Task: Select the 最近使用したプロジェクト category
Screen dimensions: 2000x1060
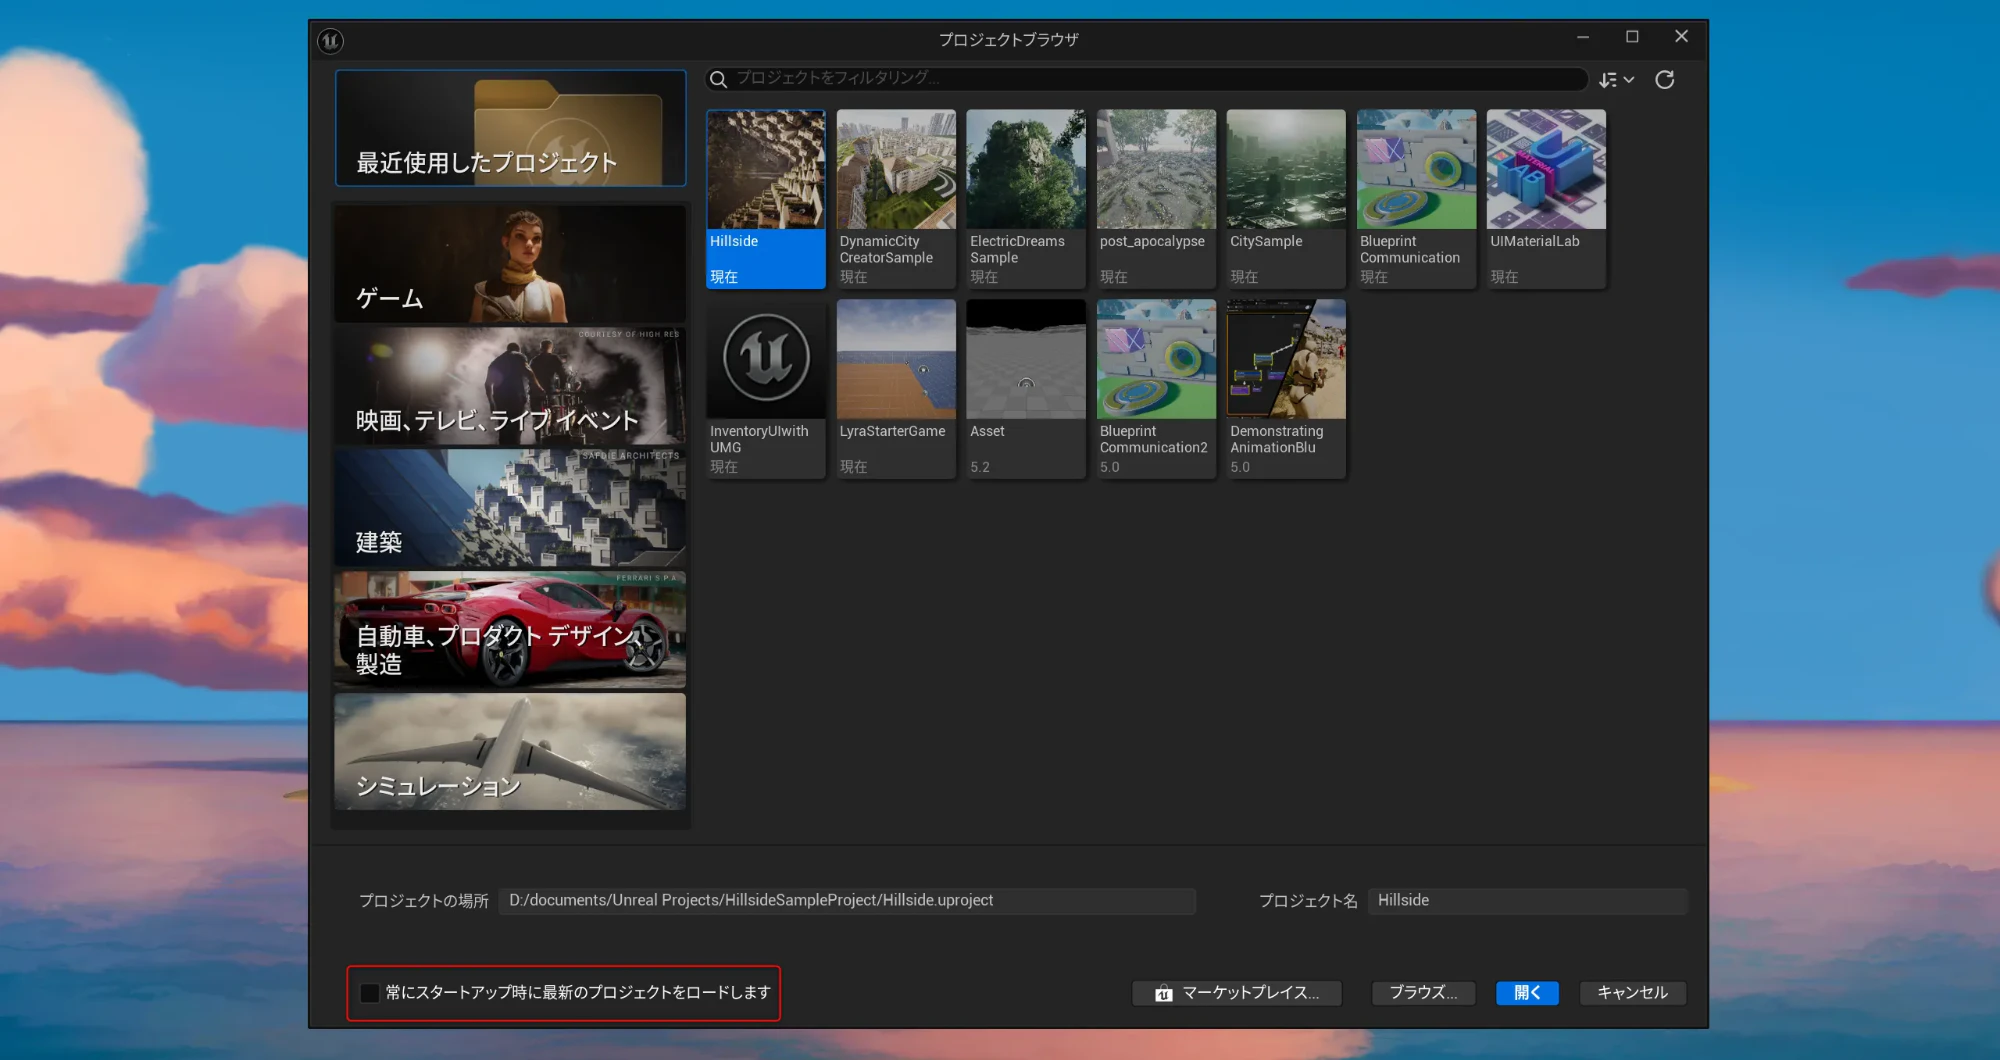Action: point(511,128)
